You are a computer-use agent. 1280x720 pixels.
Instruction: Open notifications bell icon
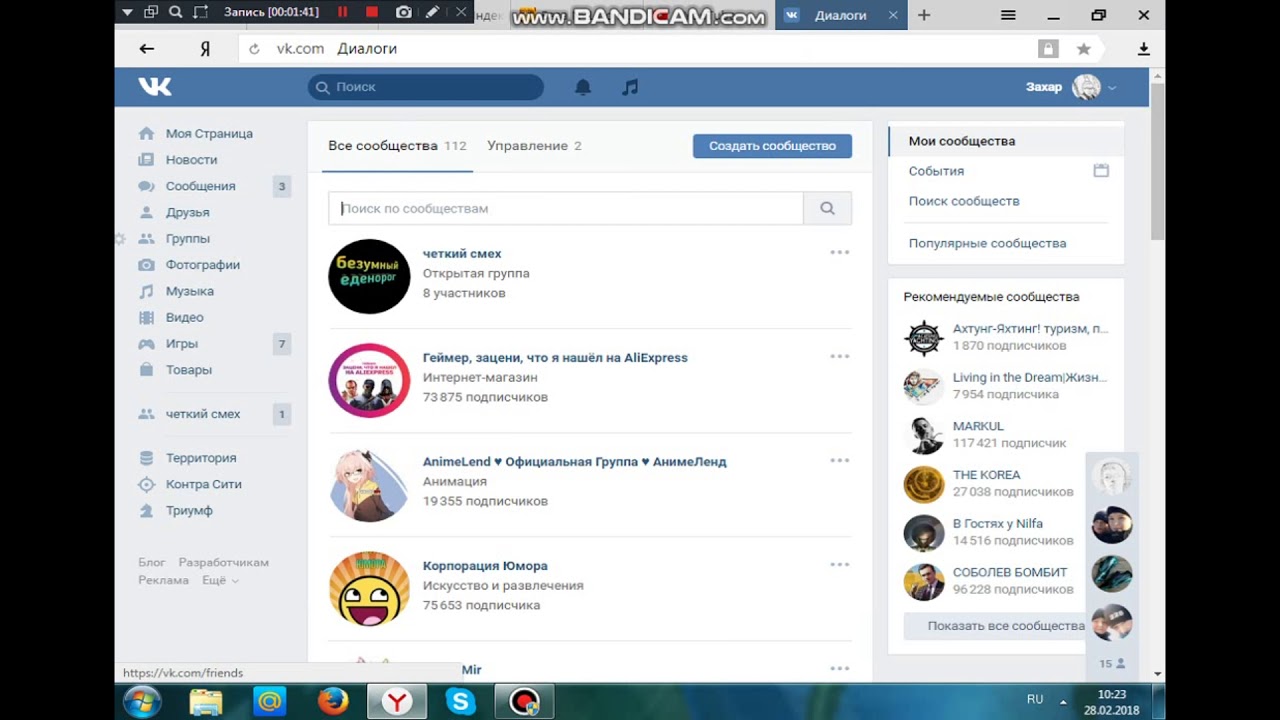583,87
